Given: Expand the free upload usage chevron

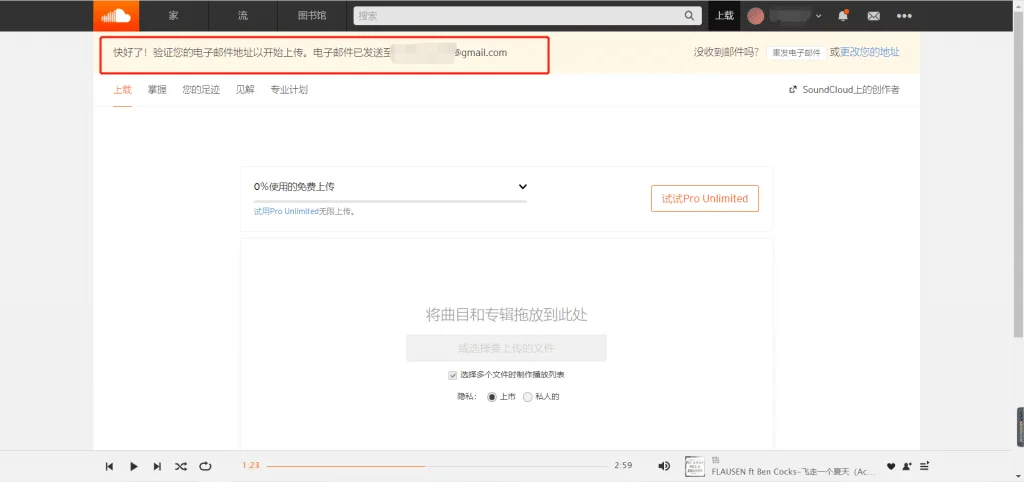Looking at the screenshot, I should (x=522, y=186).
